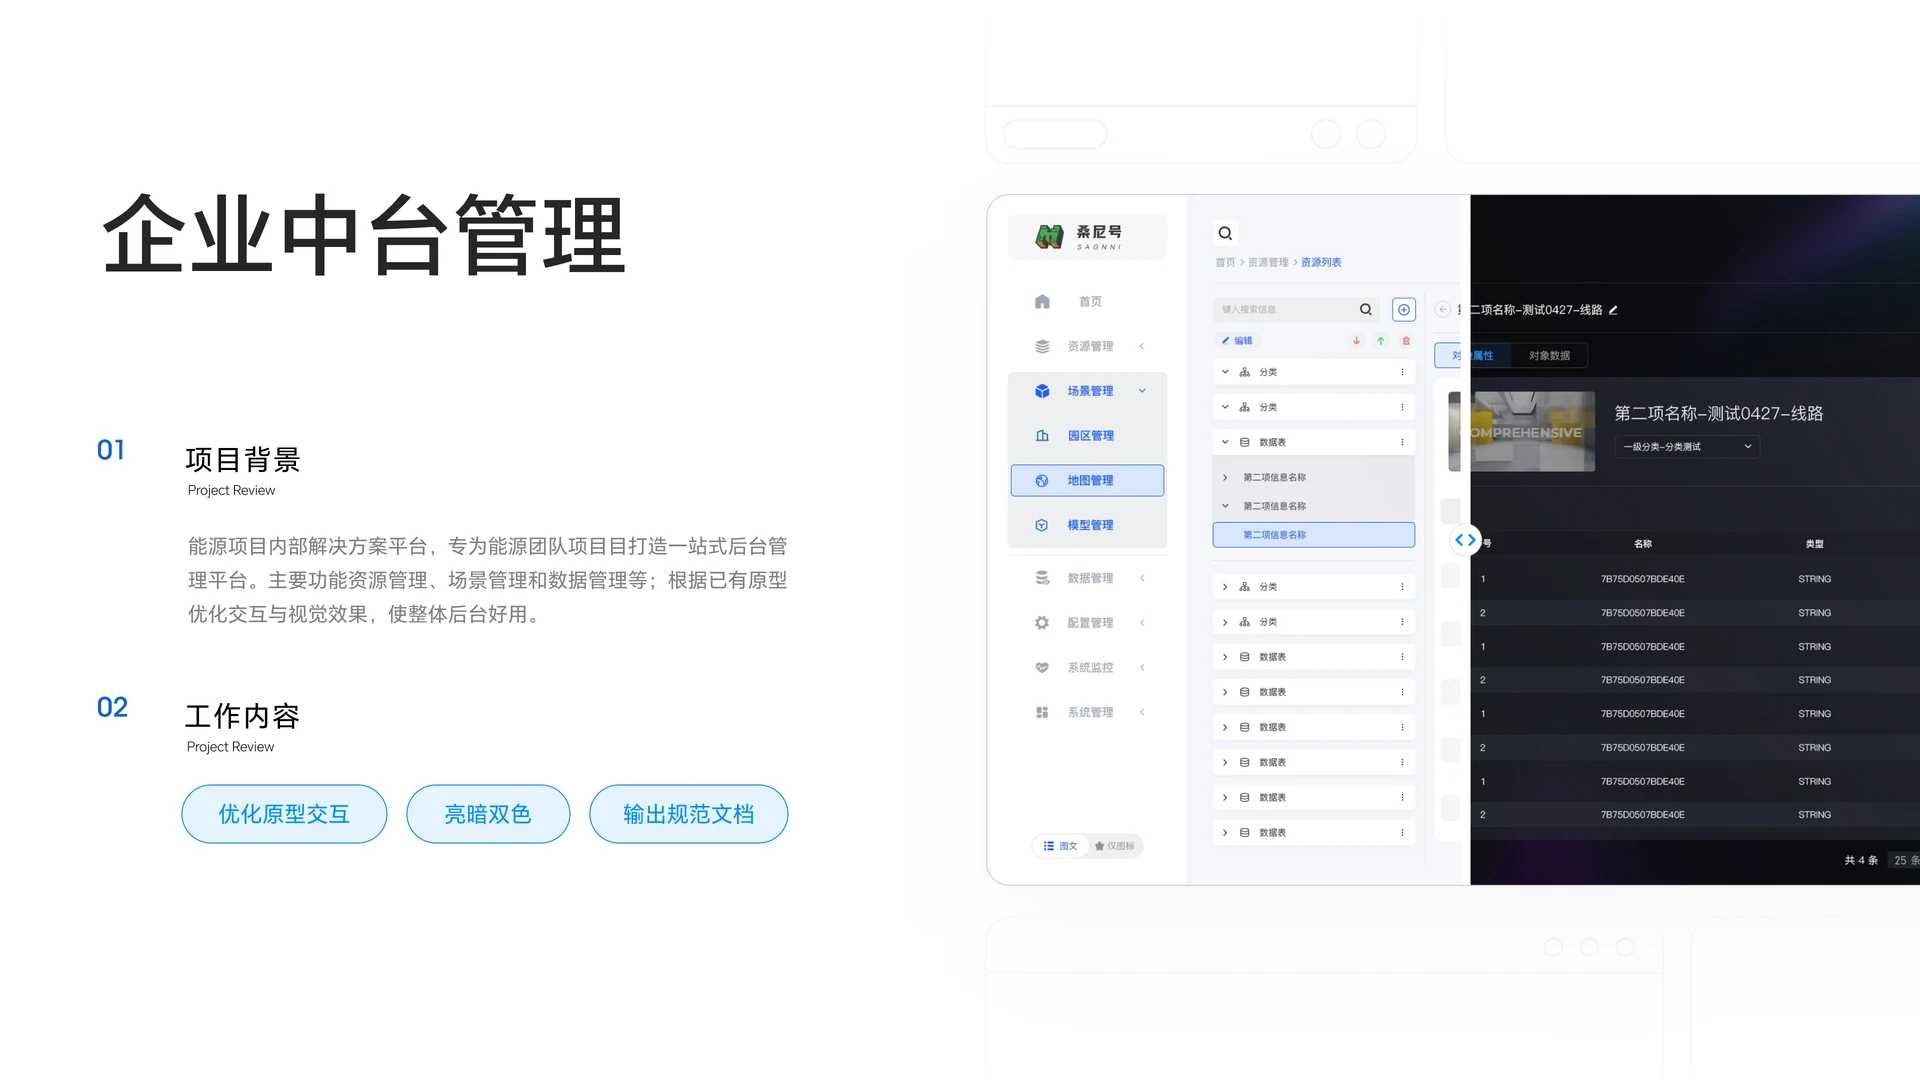Click the 配置管理 gear icon
Viewport: 1920px width, 1080px height.
coord(1042,623)
